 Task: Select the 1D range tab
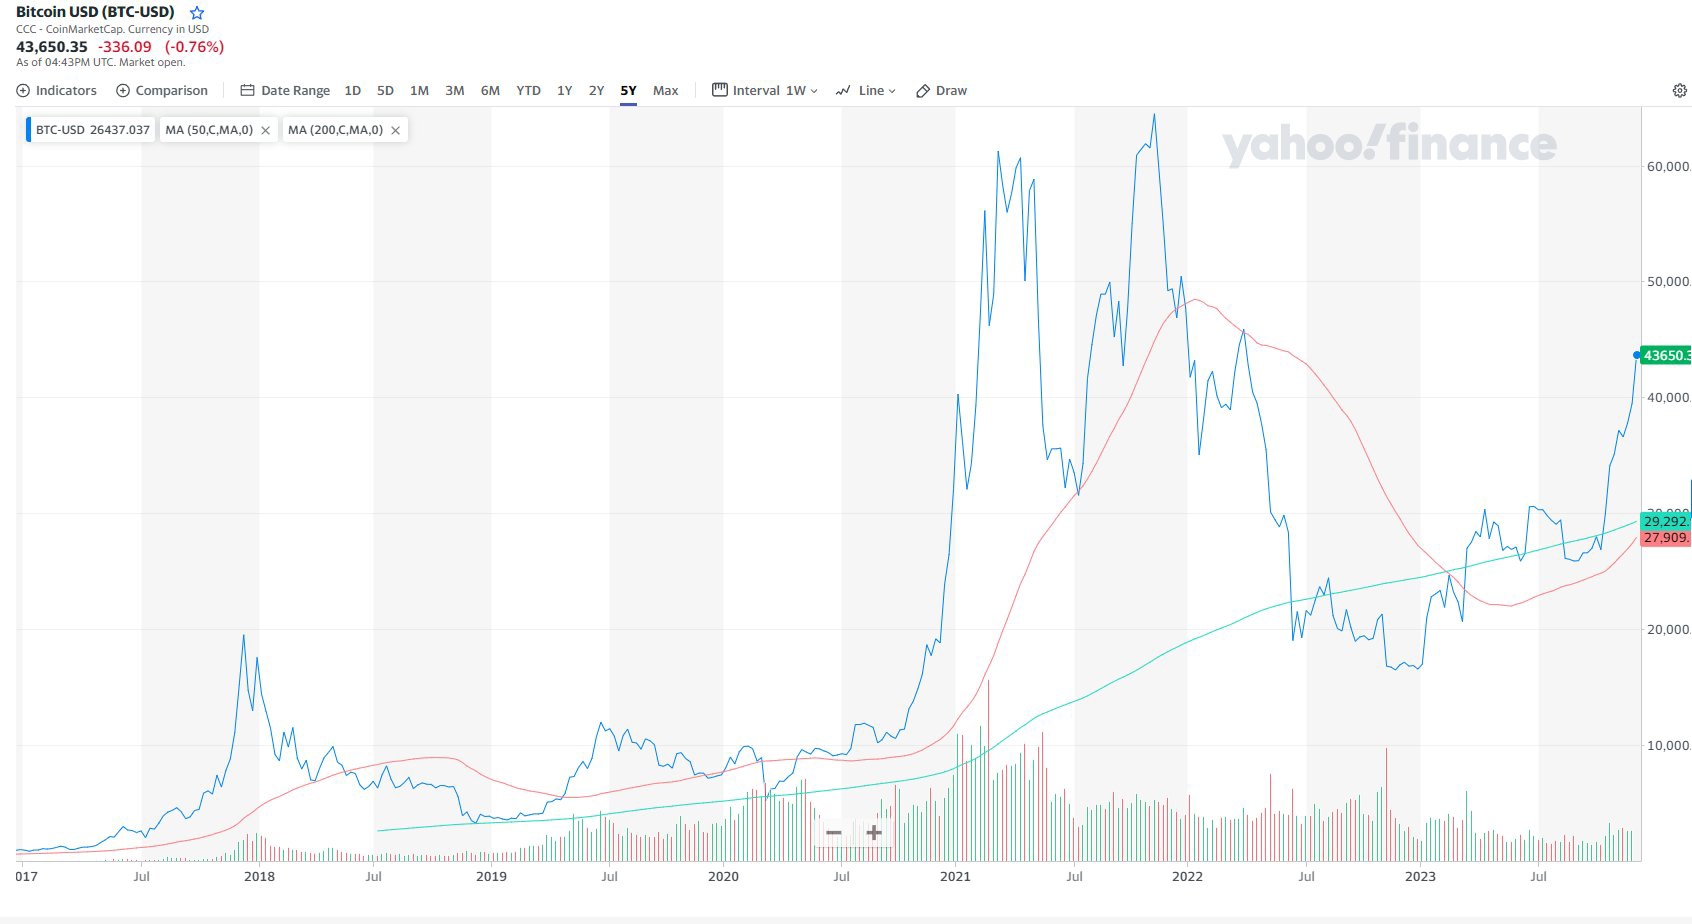[352, 91]
